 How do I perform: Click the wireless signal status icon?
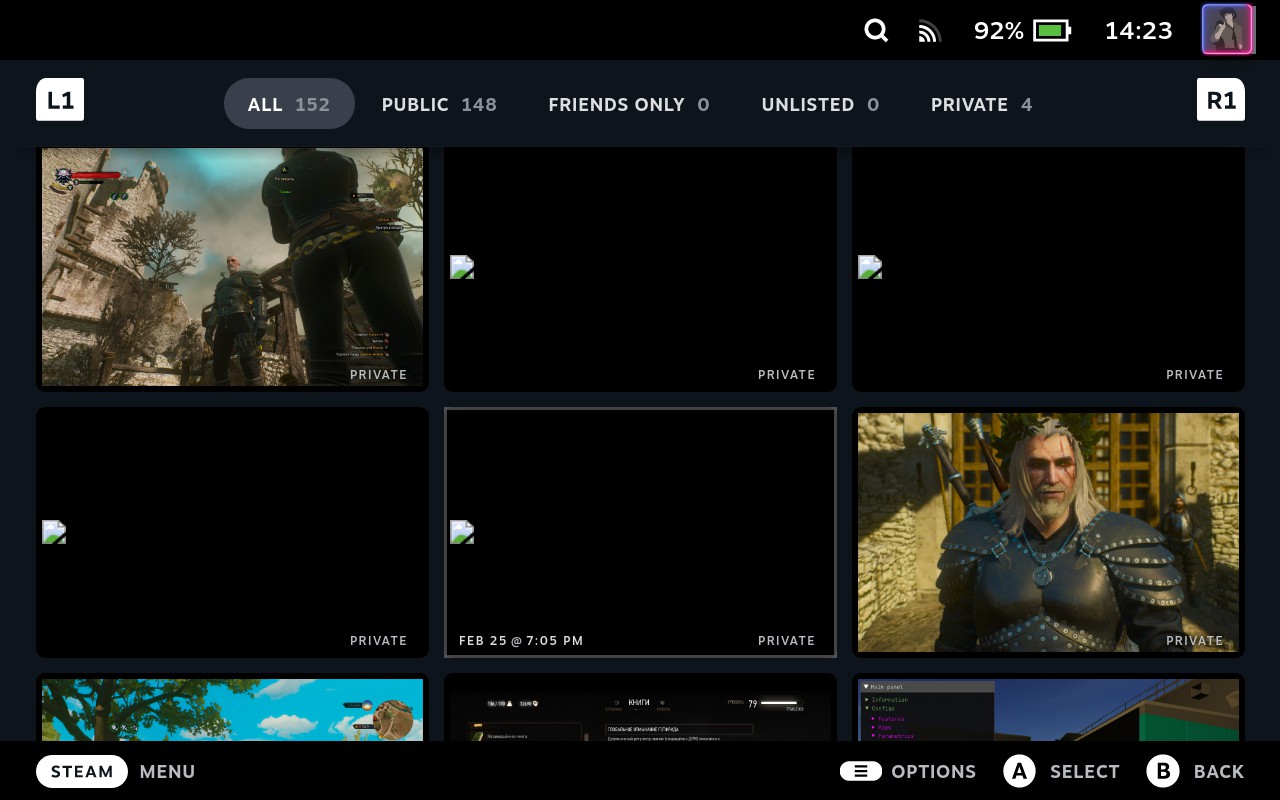tap(930, 32)
